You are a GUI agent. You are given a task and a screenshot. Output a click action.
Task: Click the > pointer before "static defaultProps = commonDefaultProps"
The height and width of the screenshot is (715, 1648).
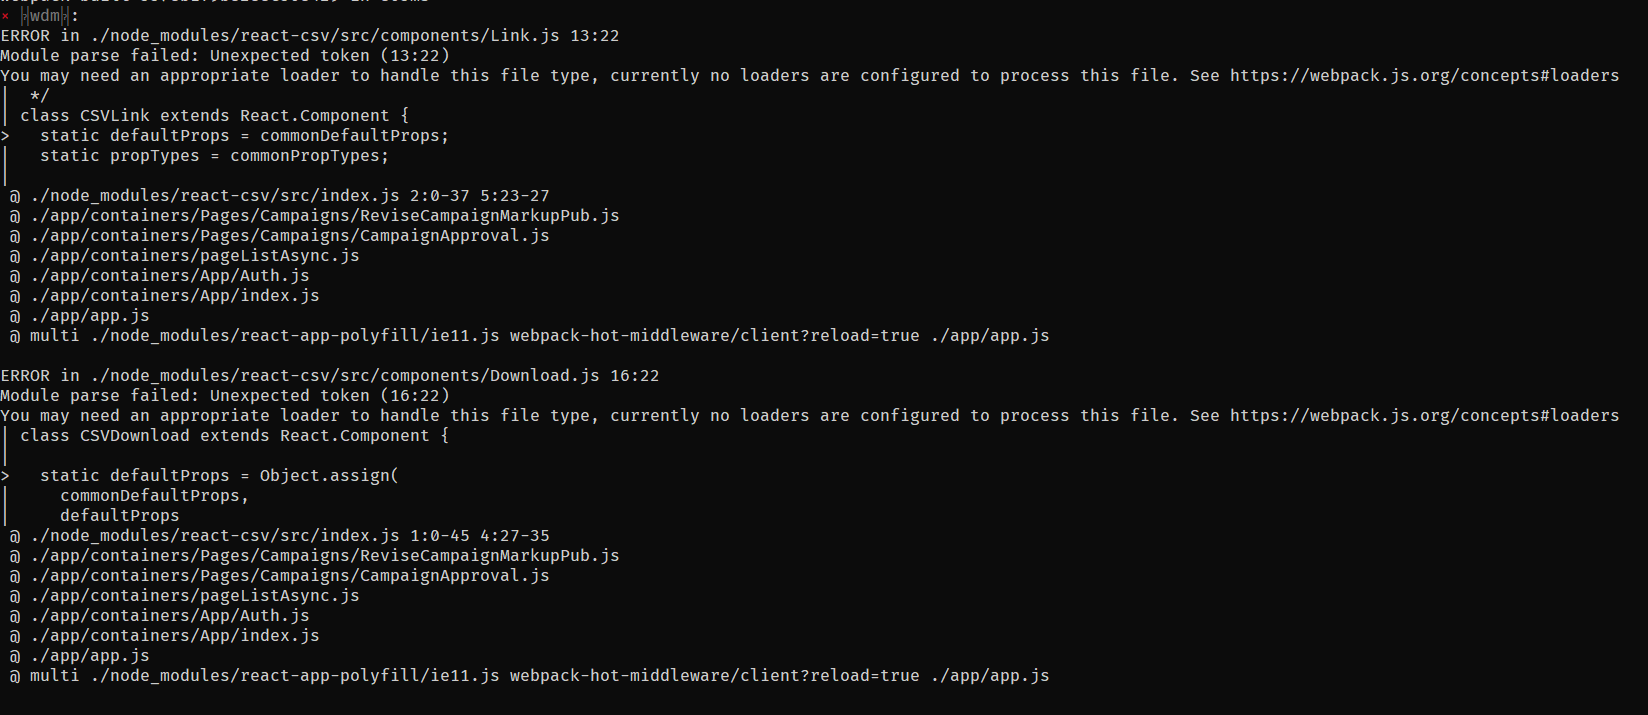[x=5, y=136]
